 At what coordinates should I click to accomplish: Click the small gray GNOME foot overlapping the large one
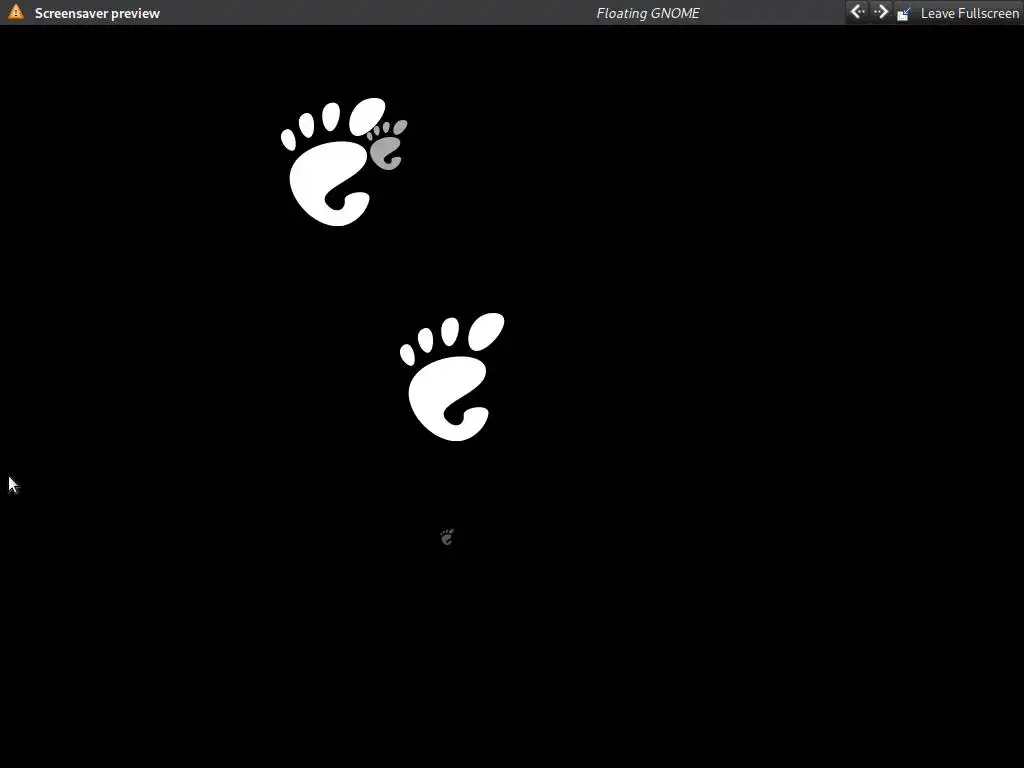(388, 145)
